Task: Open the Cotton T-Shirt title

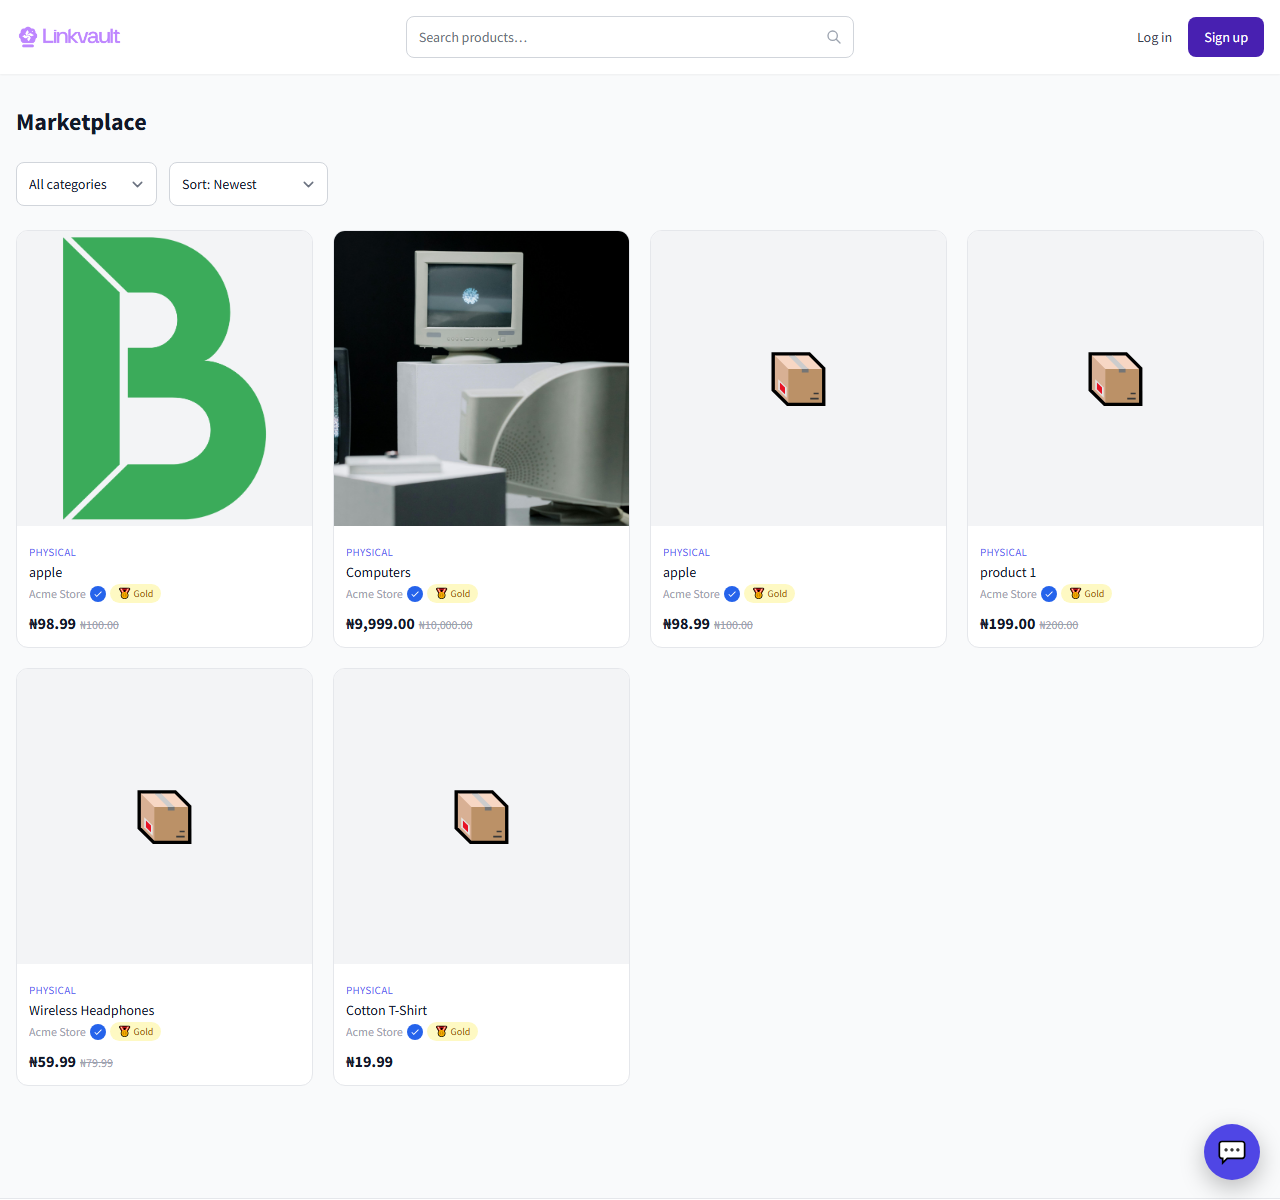Action: click(x=386, y=1010)
